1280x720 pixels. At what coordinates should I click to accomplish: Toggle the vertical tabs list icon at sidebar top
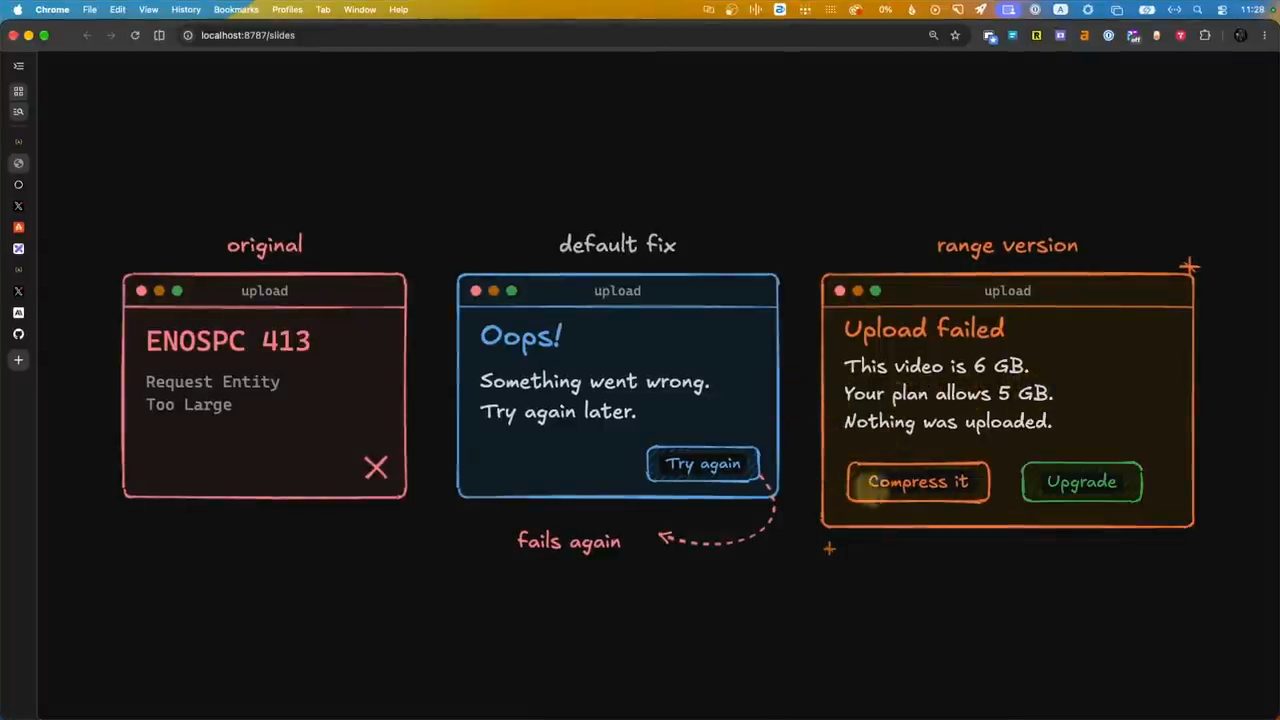[18, 66]
